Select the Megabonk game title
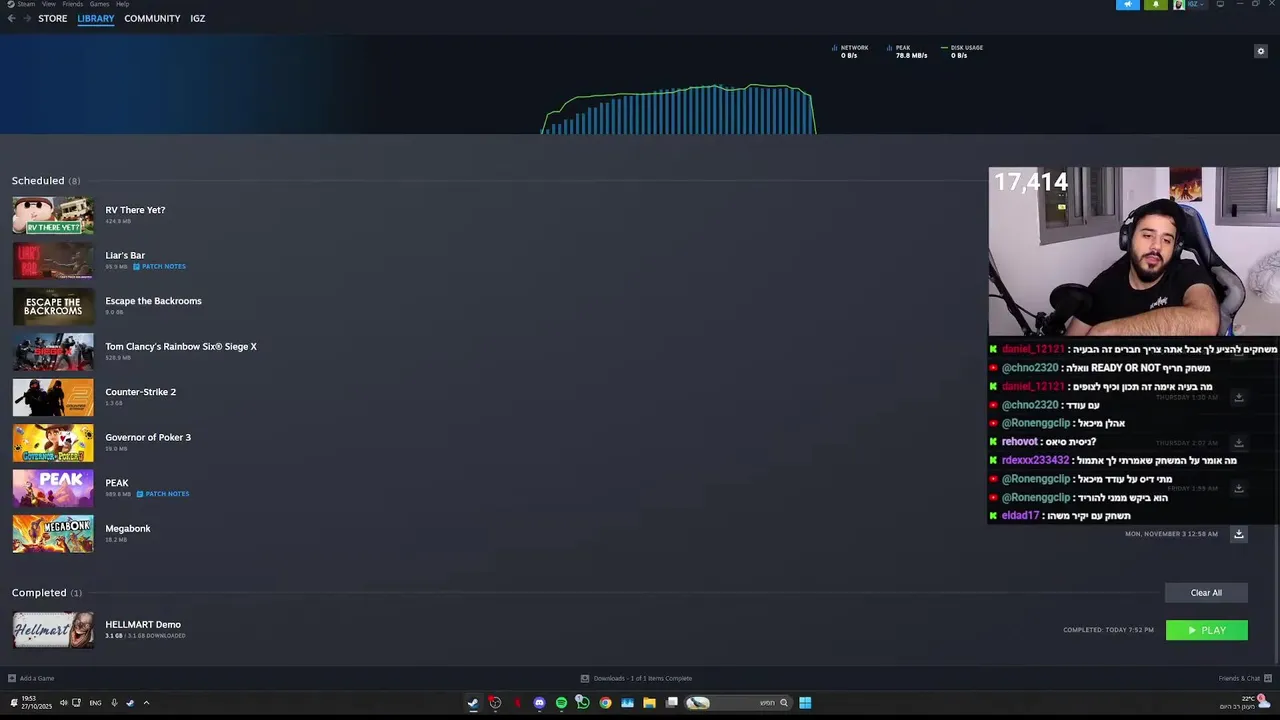 [x=128, y=528]
